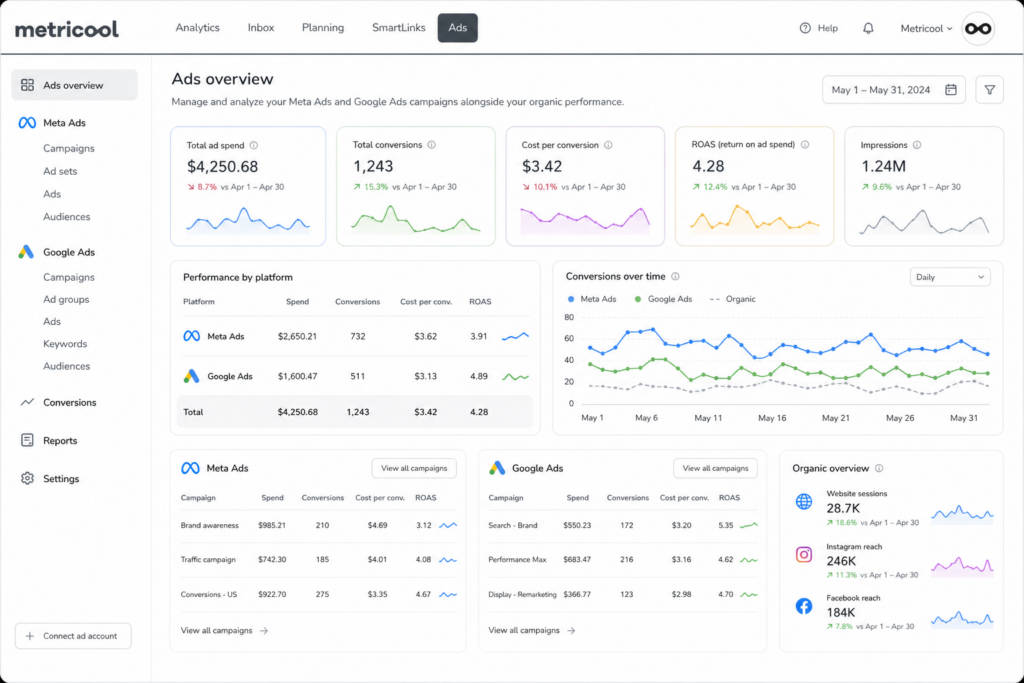Click the Google Ads sidebar logo
The height and width of the screenshot is (683, 1024).
click(26, 252)
